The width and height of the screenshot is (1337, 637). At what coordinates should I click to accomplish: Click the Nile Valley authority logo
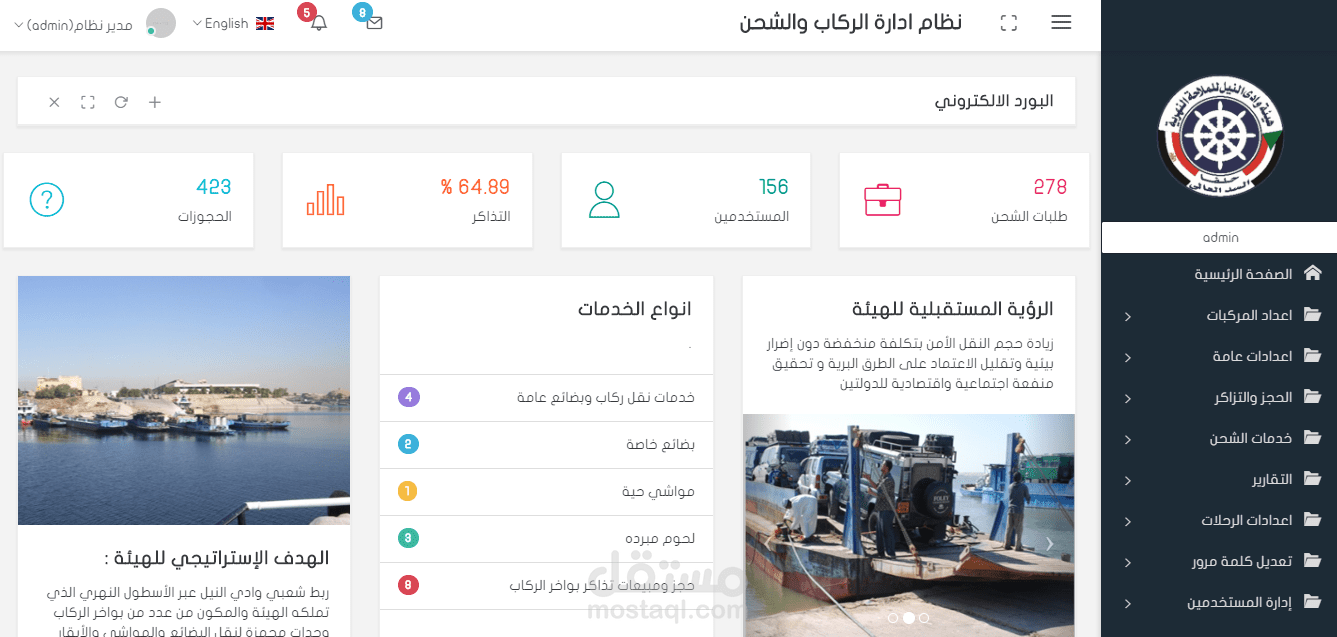point(1219,136)
